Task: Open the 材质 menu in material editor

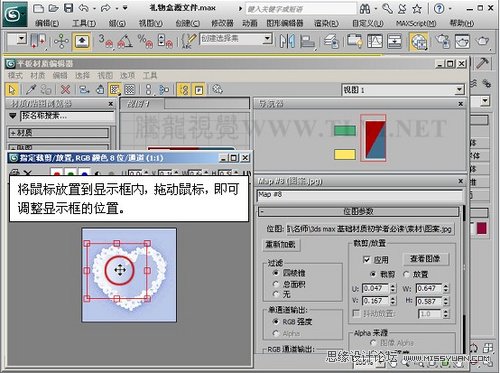Action: click(x=37, y=75)
